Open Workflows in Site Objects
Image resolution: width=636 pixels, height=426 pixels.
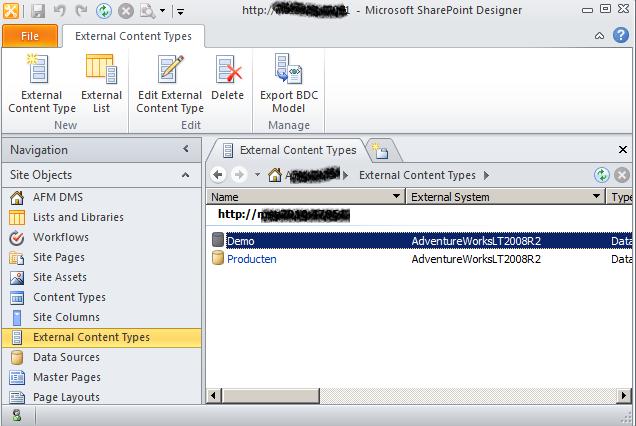60,237
